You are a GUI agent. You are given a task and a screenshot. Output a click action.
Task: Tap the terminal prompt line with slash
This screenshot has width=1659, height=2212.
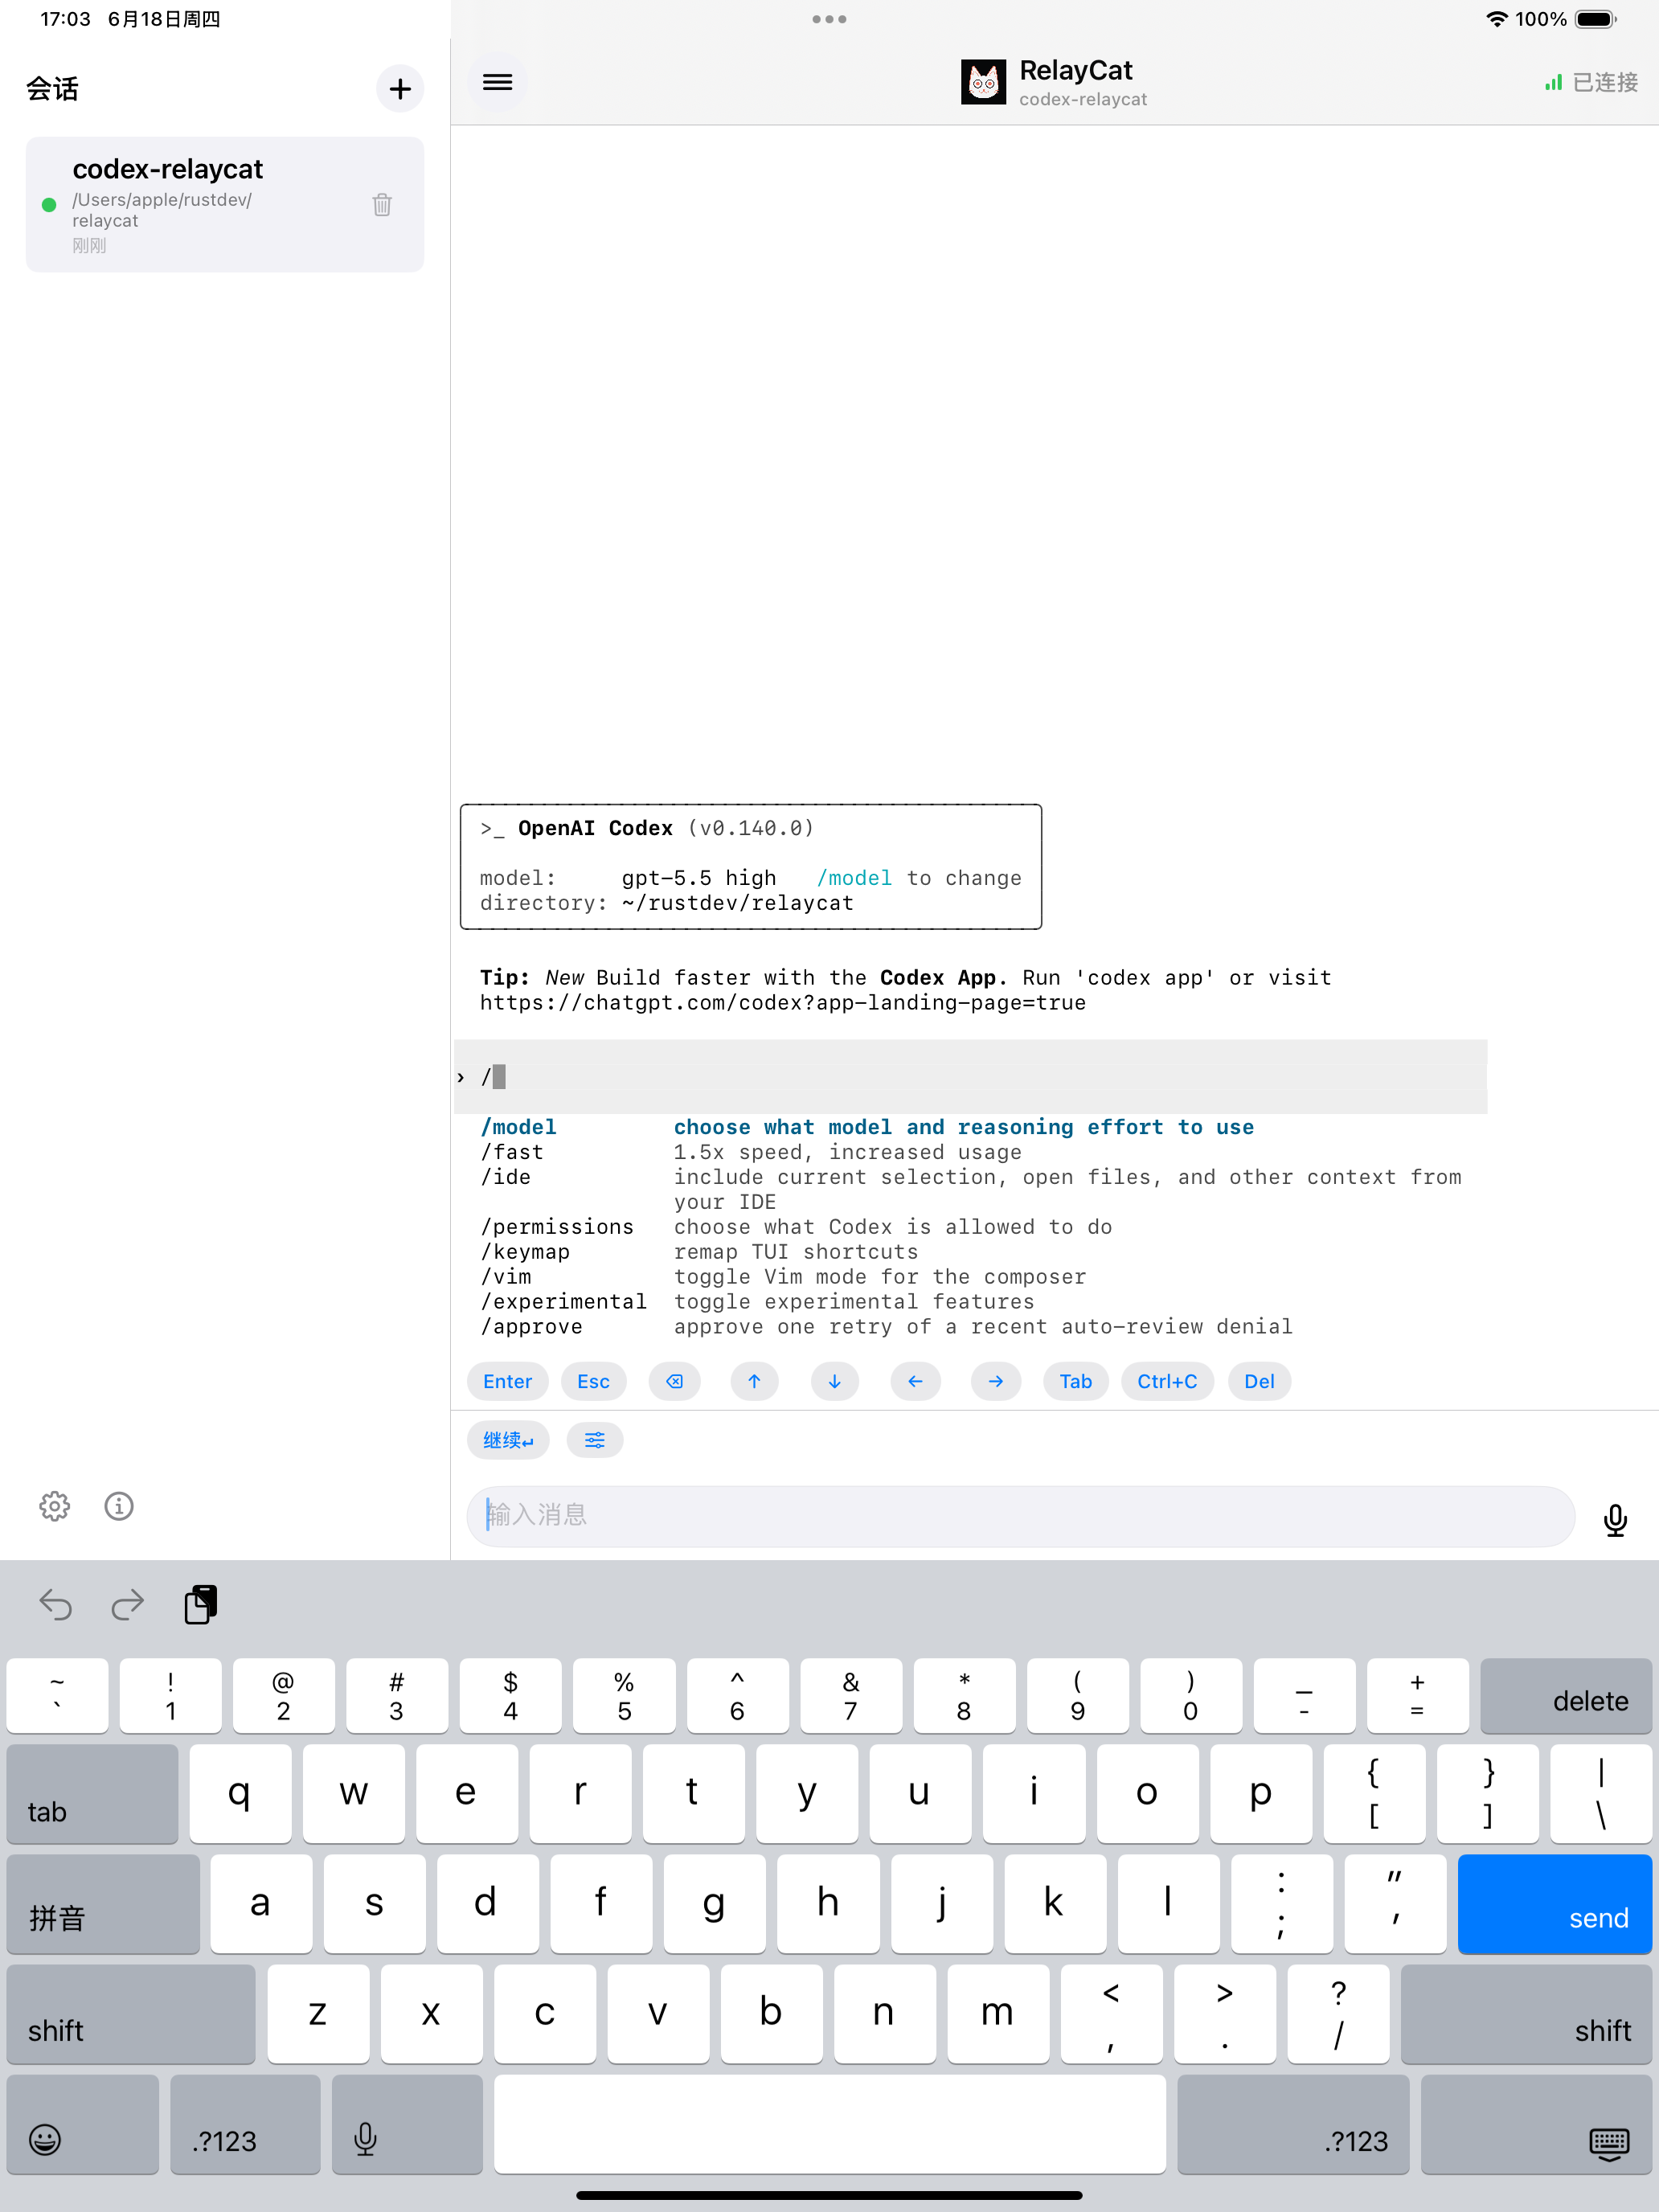tap(970, 1077)
